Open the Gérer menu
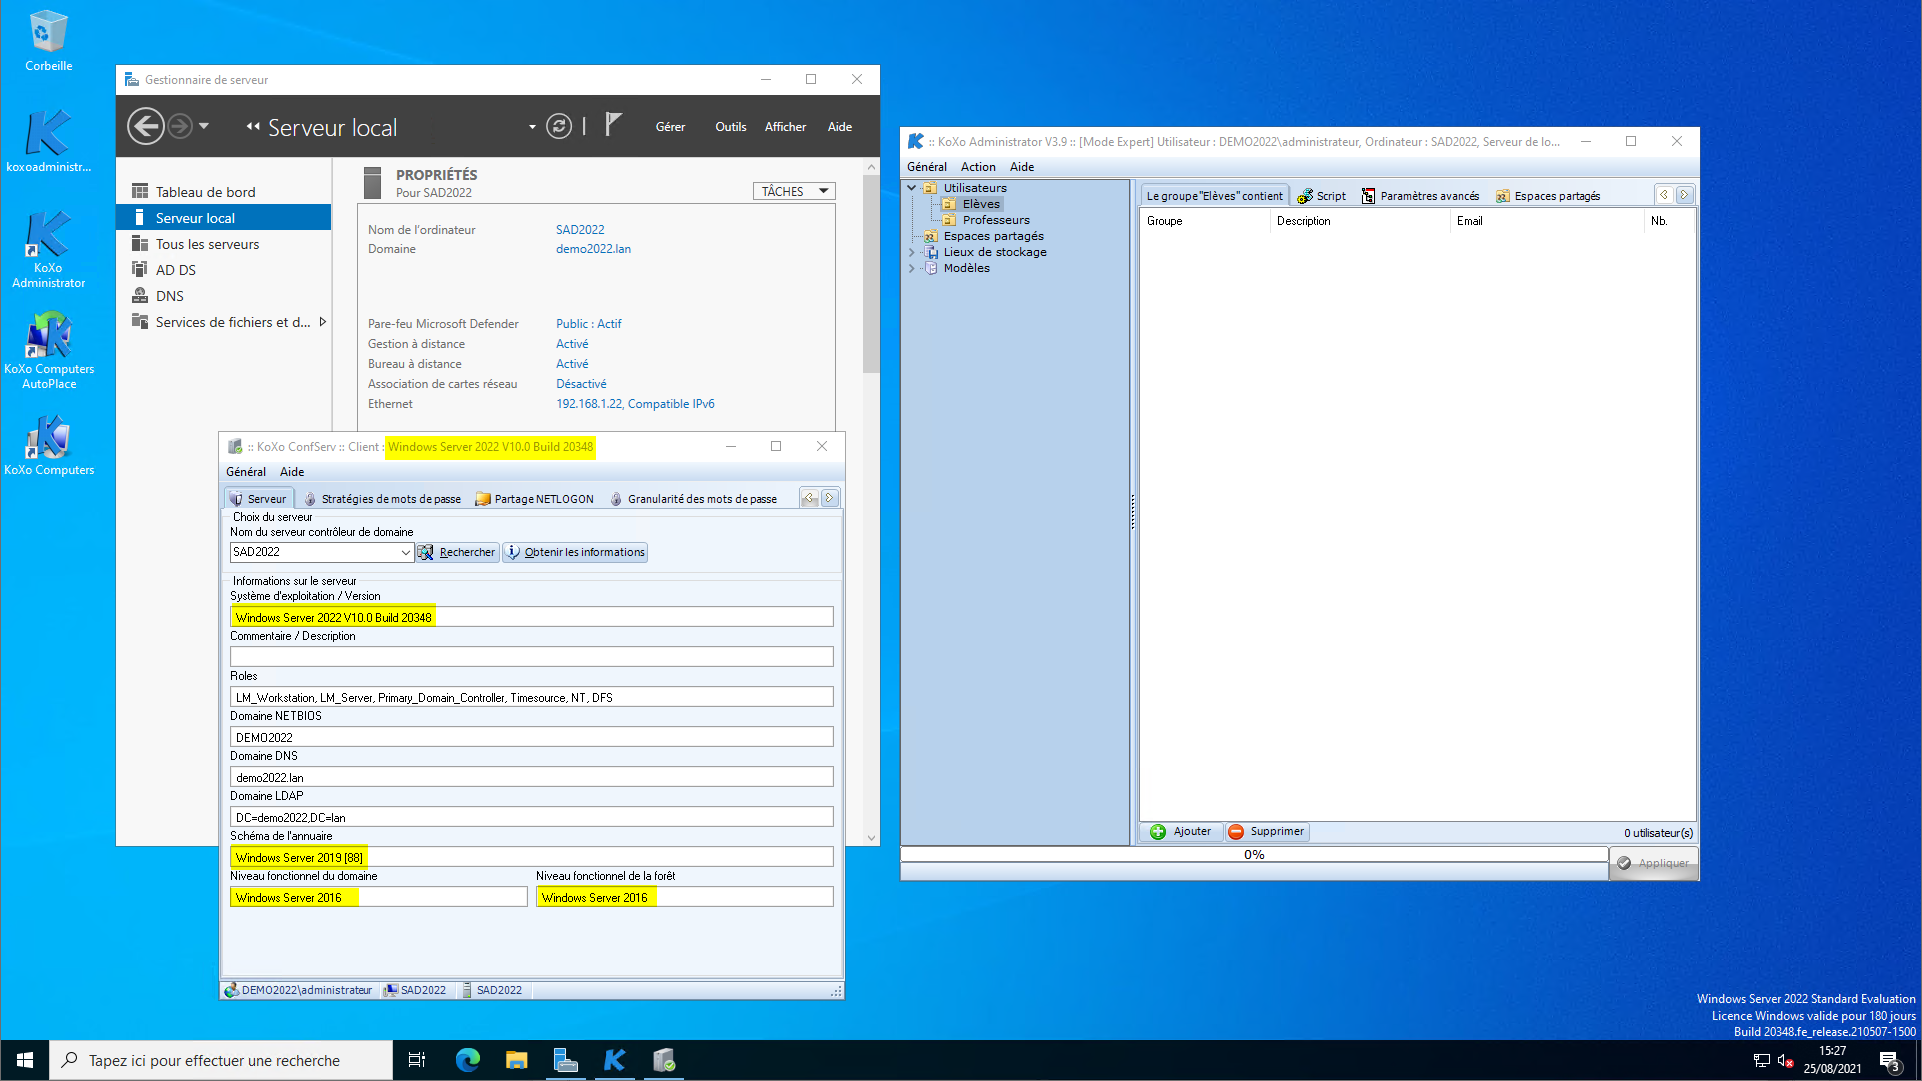Image resolution: width=1922 pixels, height=1081 pixels. click(670, 127)
